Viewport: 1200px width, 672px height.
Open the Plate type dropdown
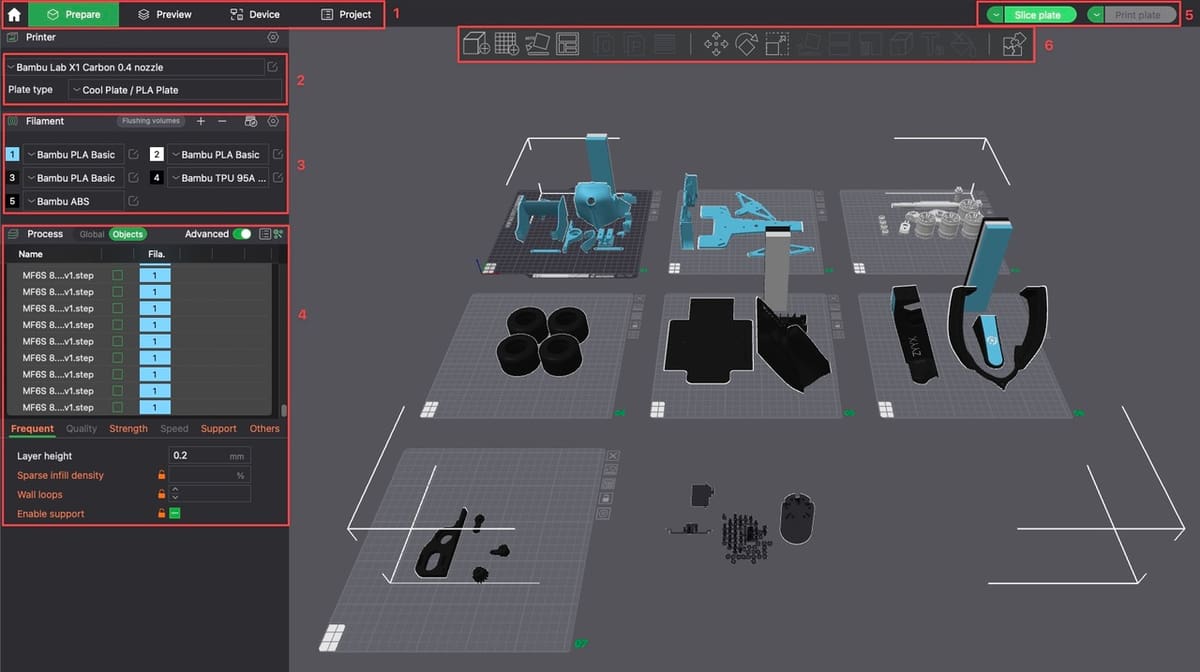[174, 90]
